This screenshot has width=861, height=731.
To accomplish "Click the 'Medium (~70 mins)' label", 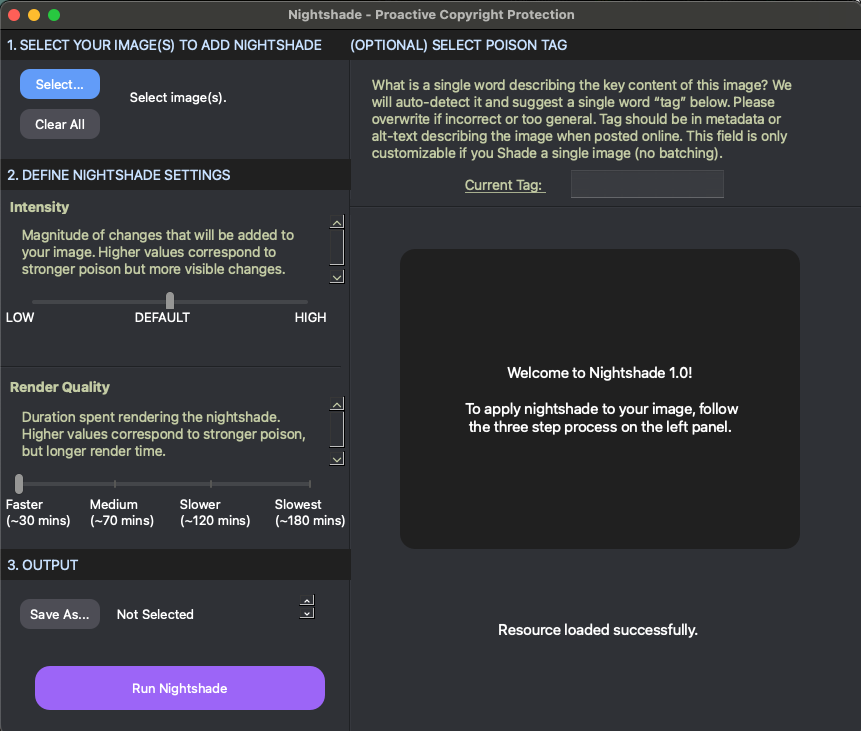I will pos(122,512).
